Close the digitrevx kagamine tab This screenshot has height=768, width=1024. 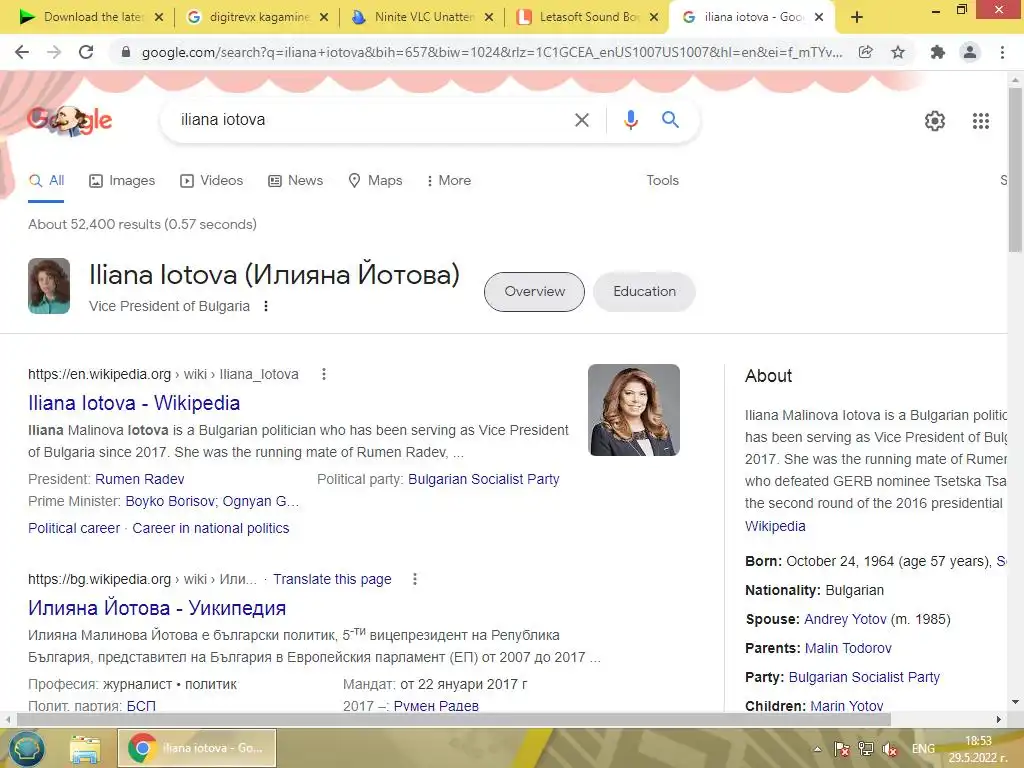pyautogui.click(x=324, y=18)
